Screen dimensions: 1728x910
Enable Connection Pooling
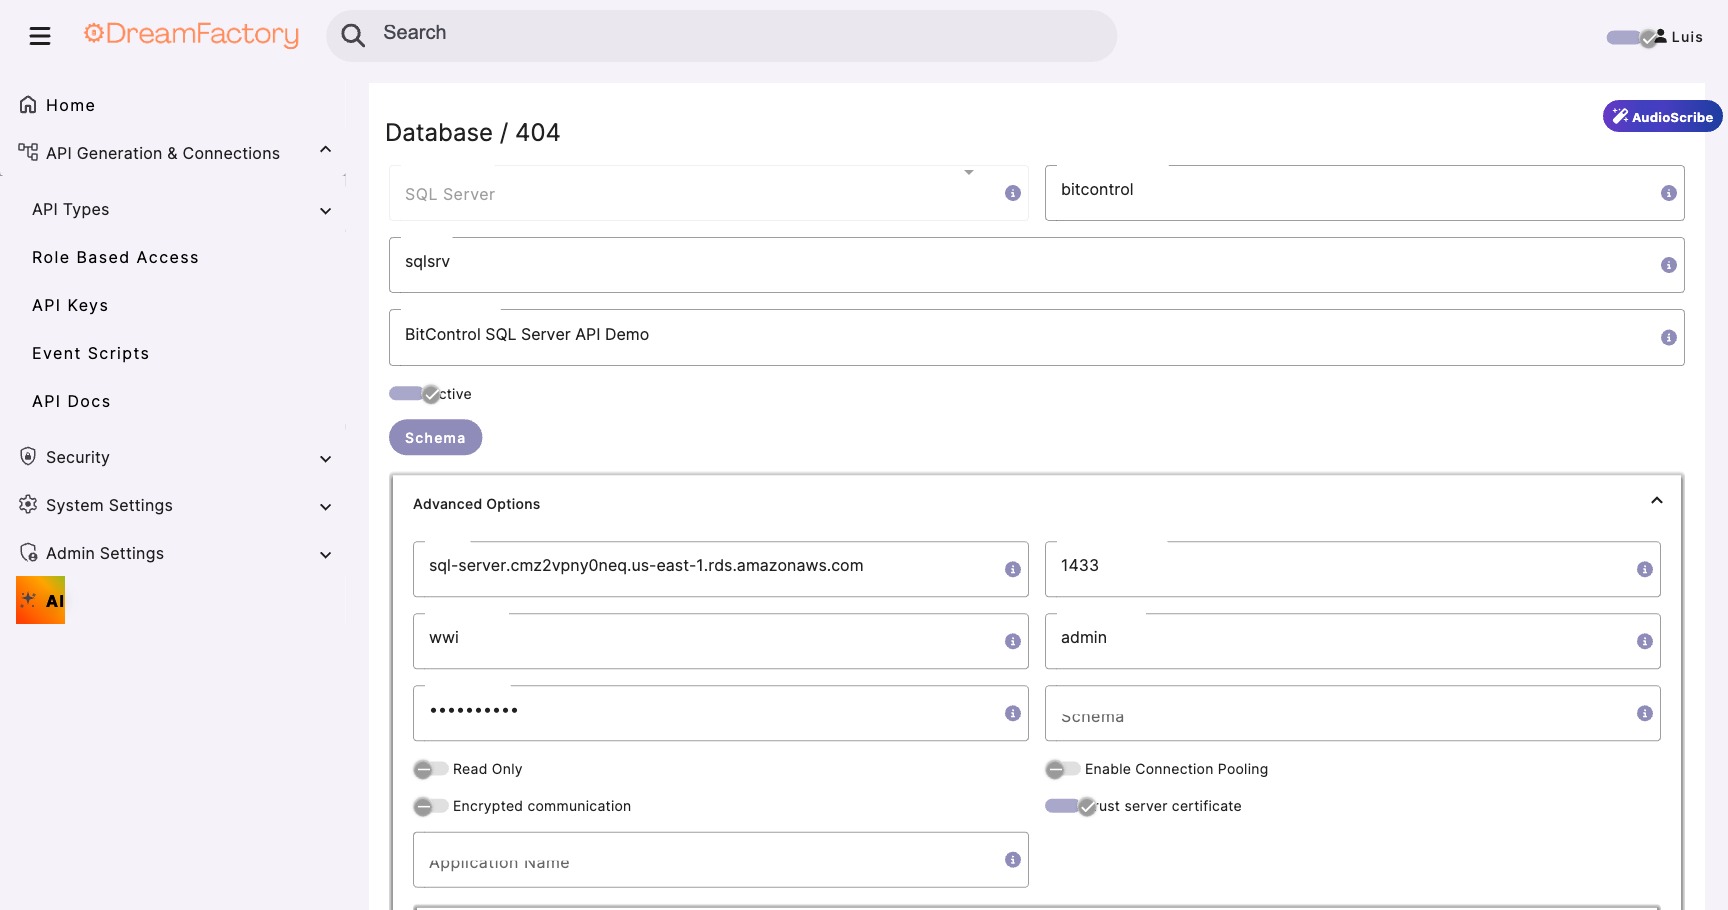(x=1062, y=769)
